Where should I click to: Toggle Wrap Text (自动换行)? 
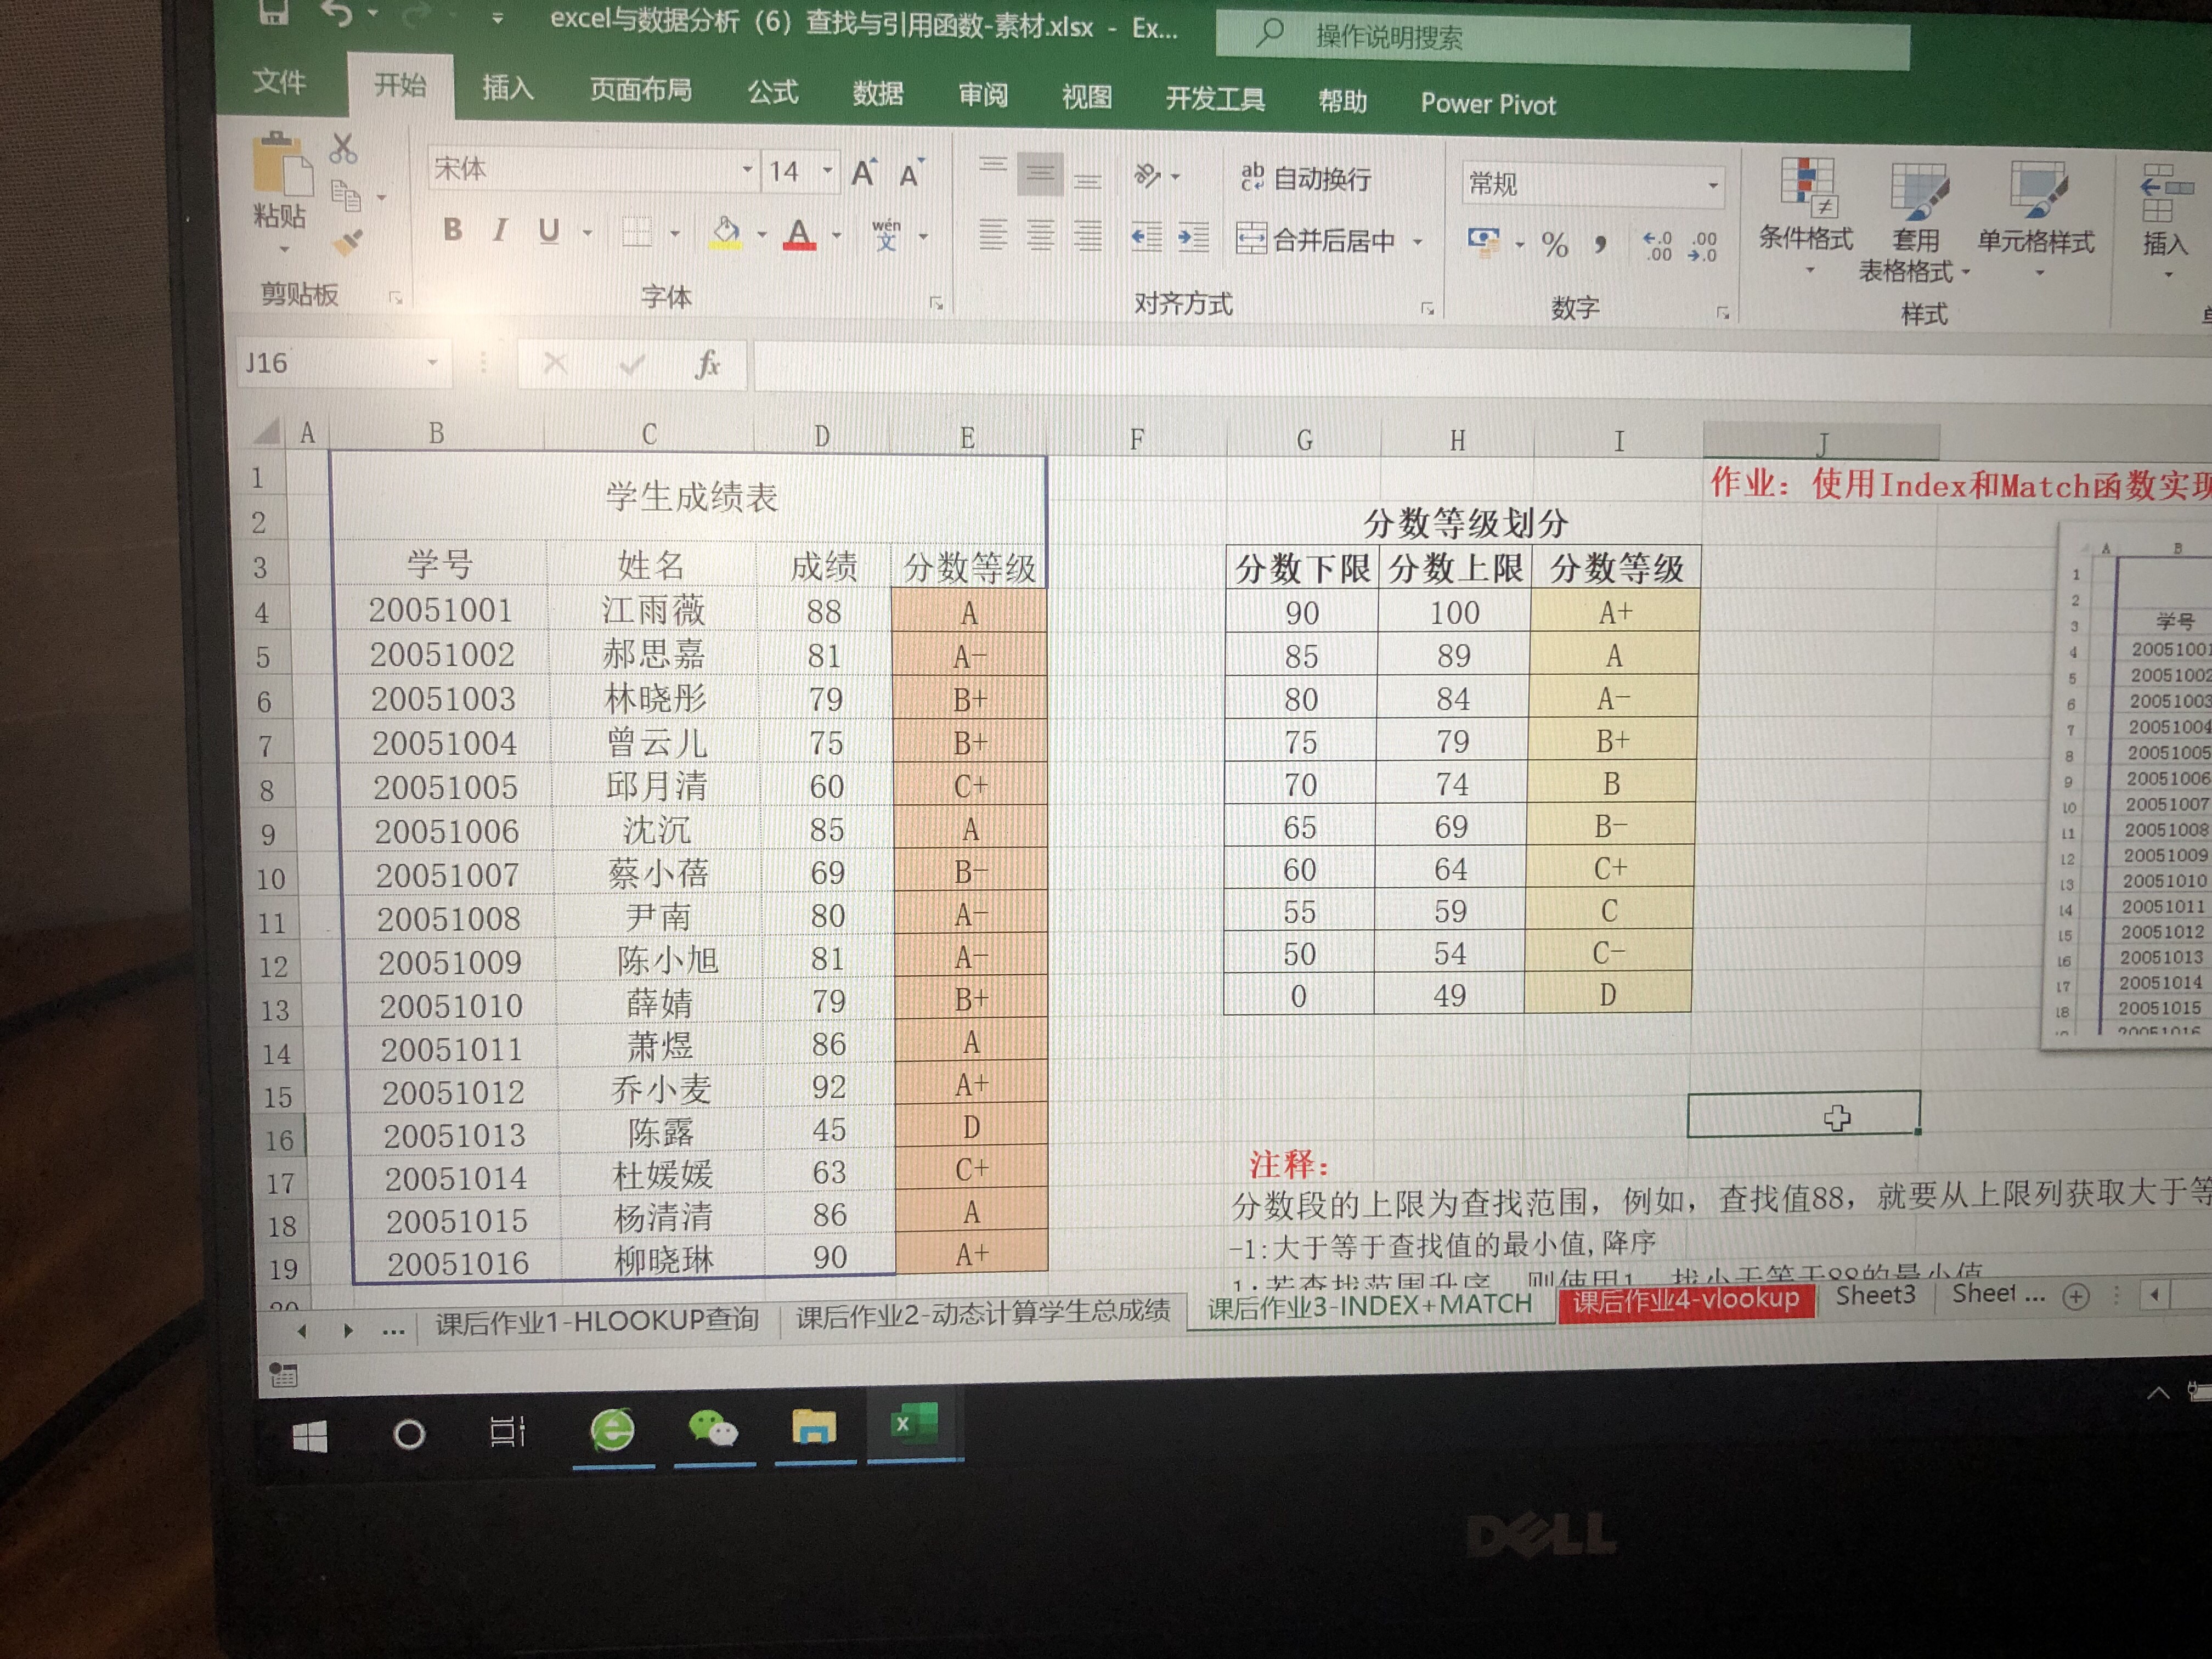pyautogui.click(x=1305, y=178)
